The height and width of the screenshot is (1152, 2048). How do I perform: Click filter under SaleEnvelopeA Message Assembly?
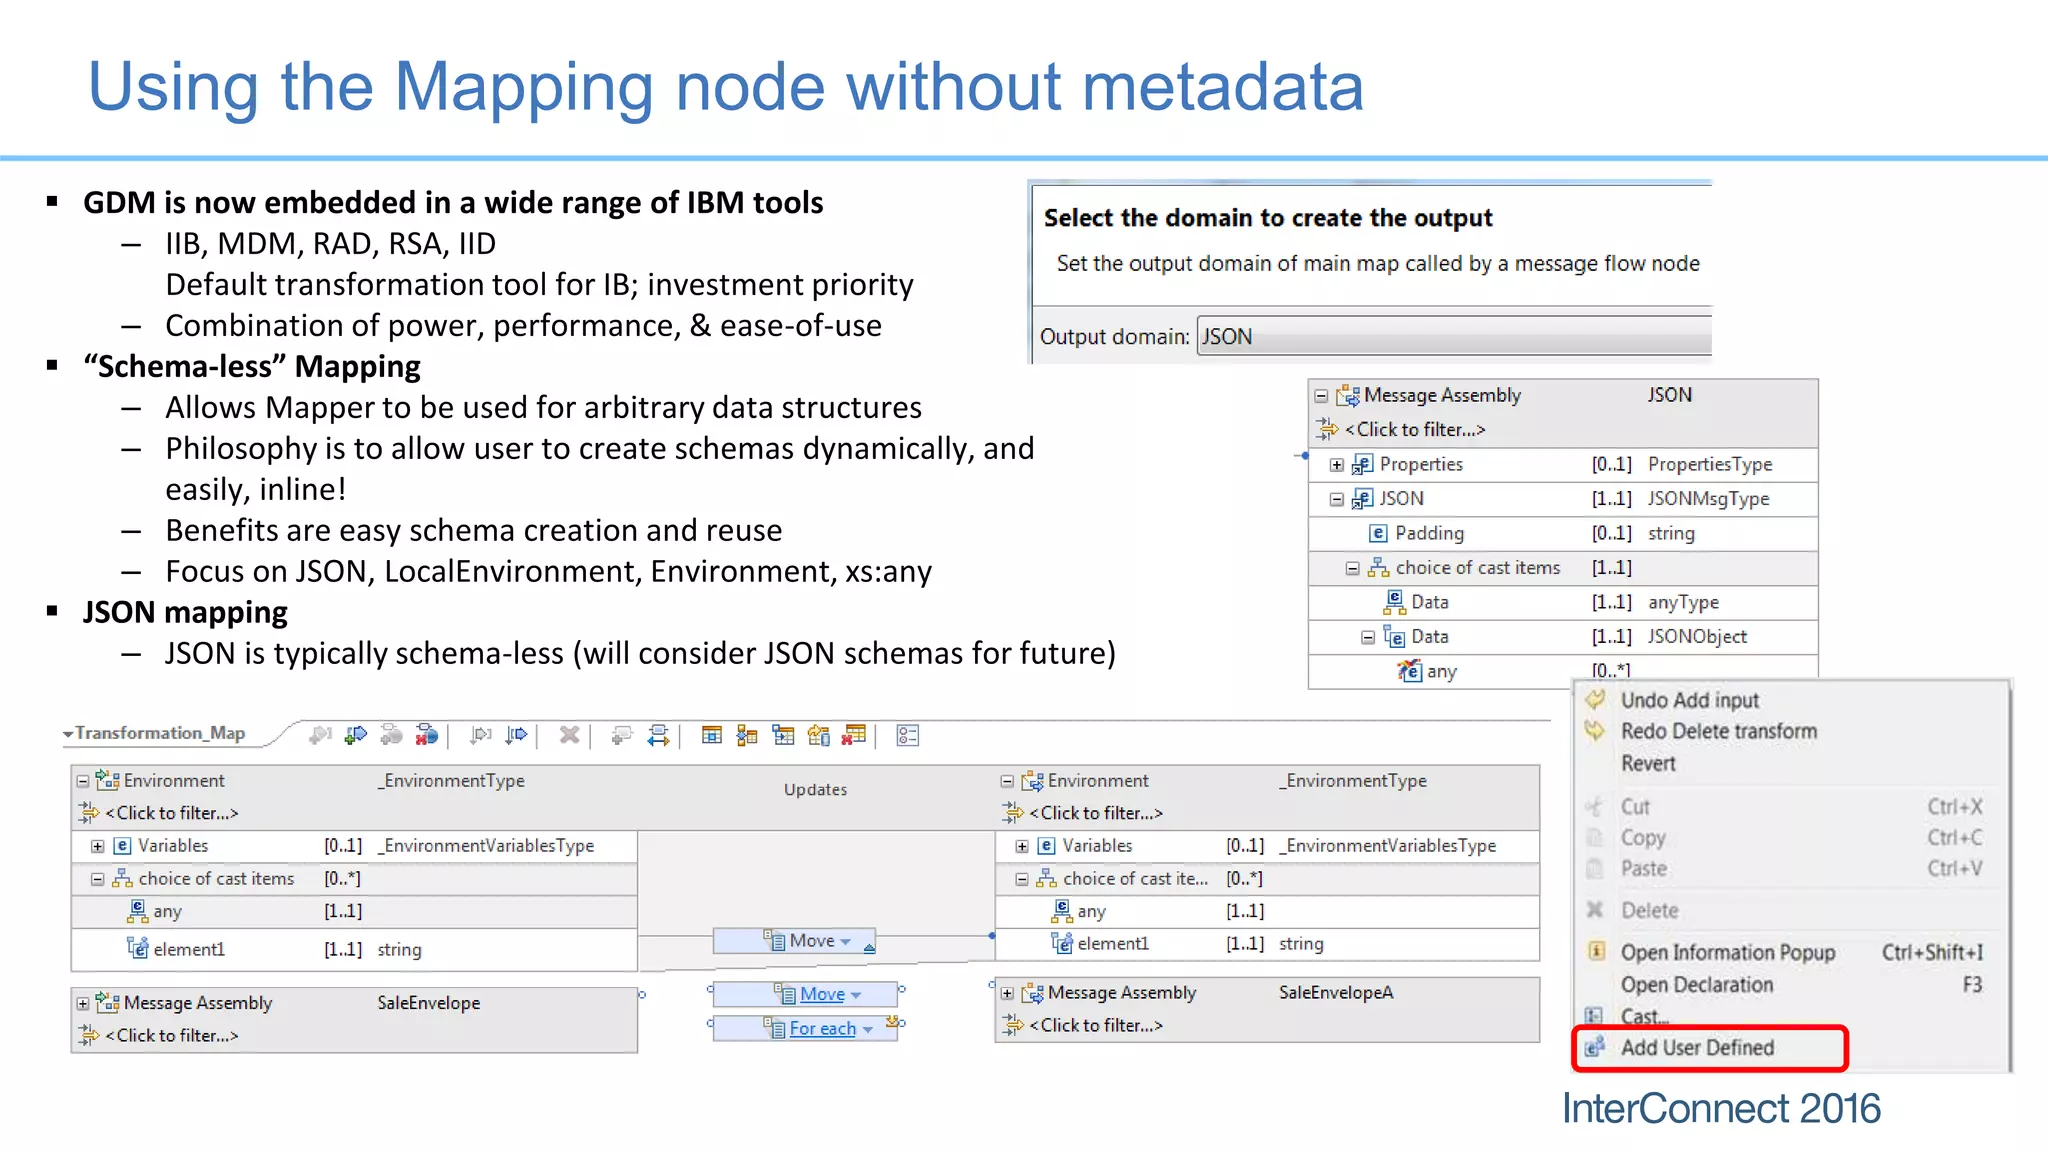1096,1025
